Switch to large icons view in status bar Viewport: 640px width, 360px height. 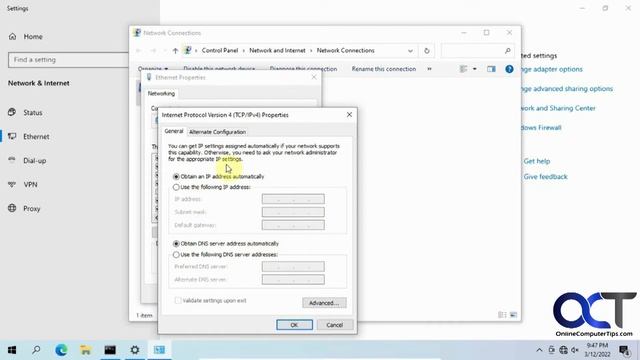tap(513, 315)
